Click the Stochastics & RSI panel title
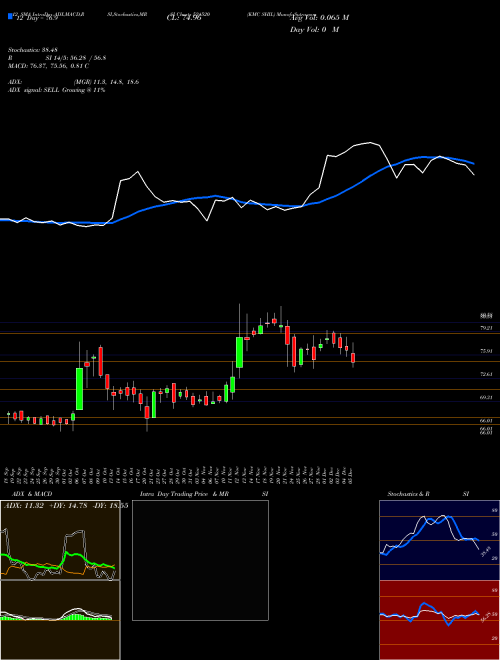The height and width of the screenshot is (660, 500). [428, 494]
